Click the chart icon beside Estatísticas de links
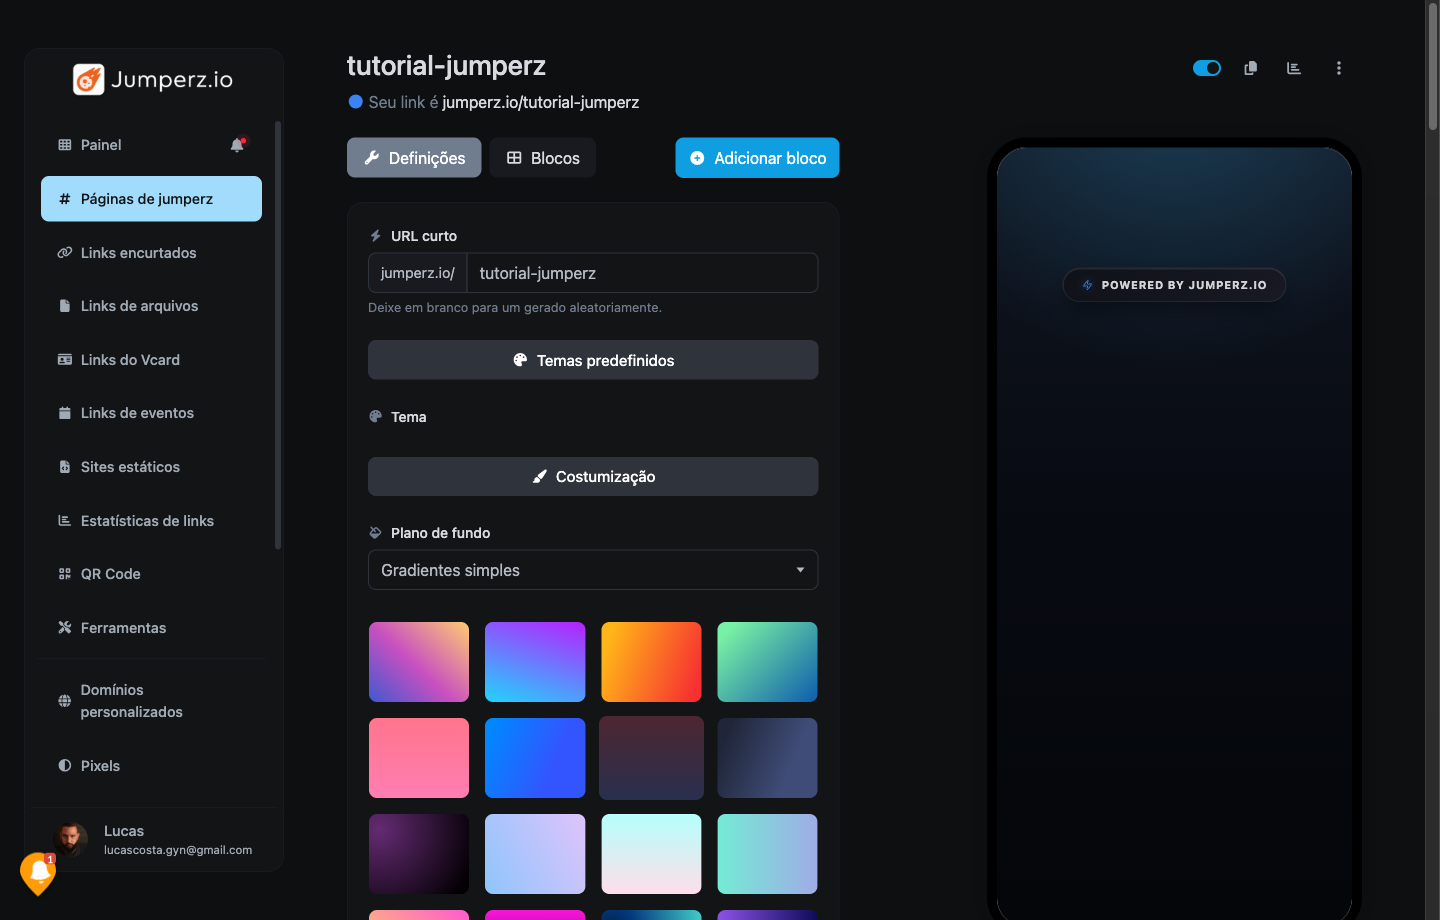1440x920 pixels. coord(65,521)
